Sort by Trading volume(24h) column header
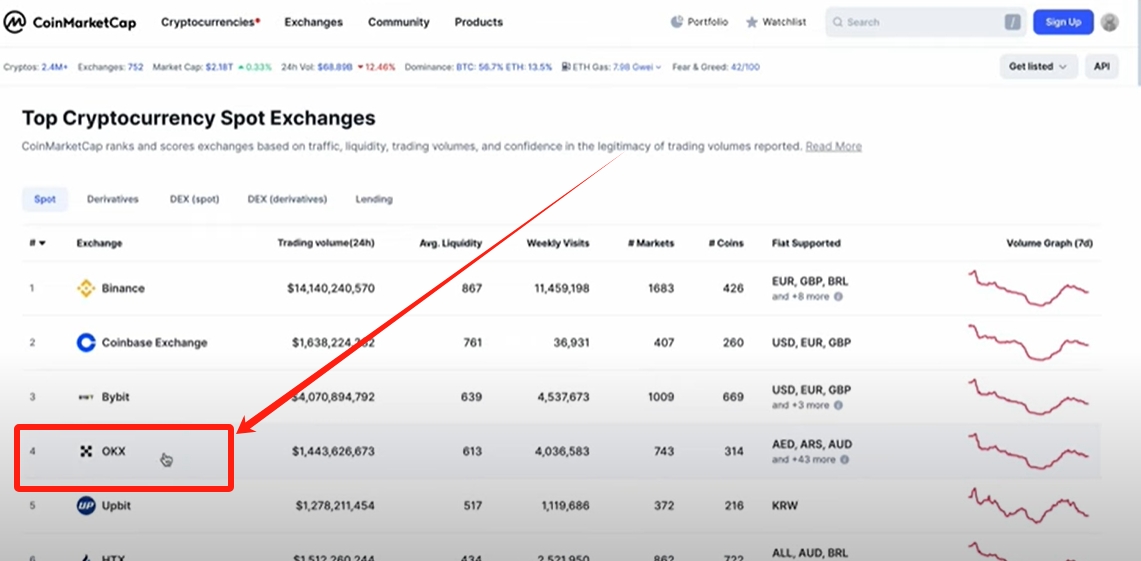 (x=326, y=243)
